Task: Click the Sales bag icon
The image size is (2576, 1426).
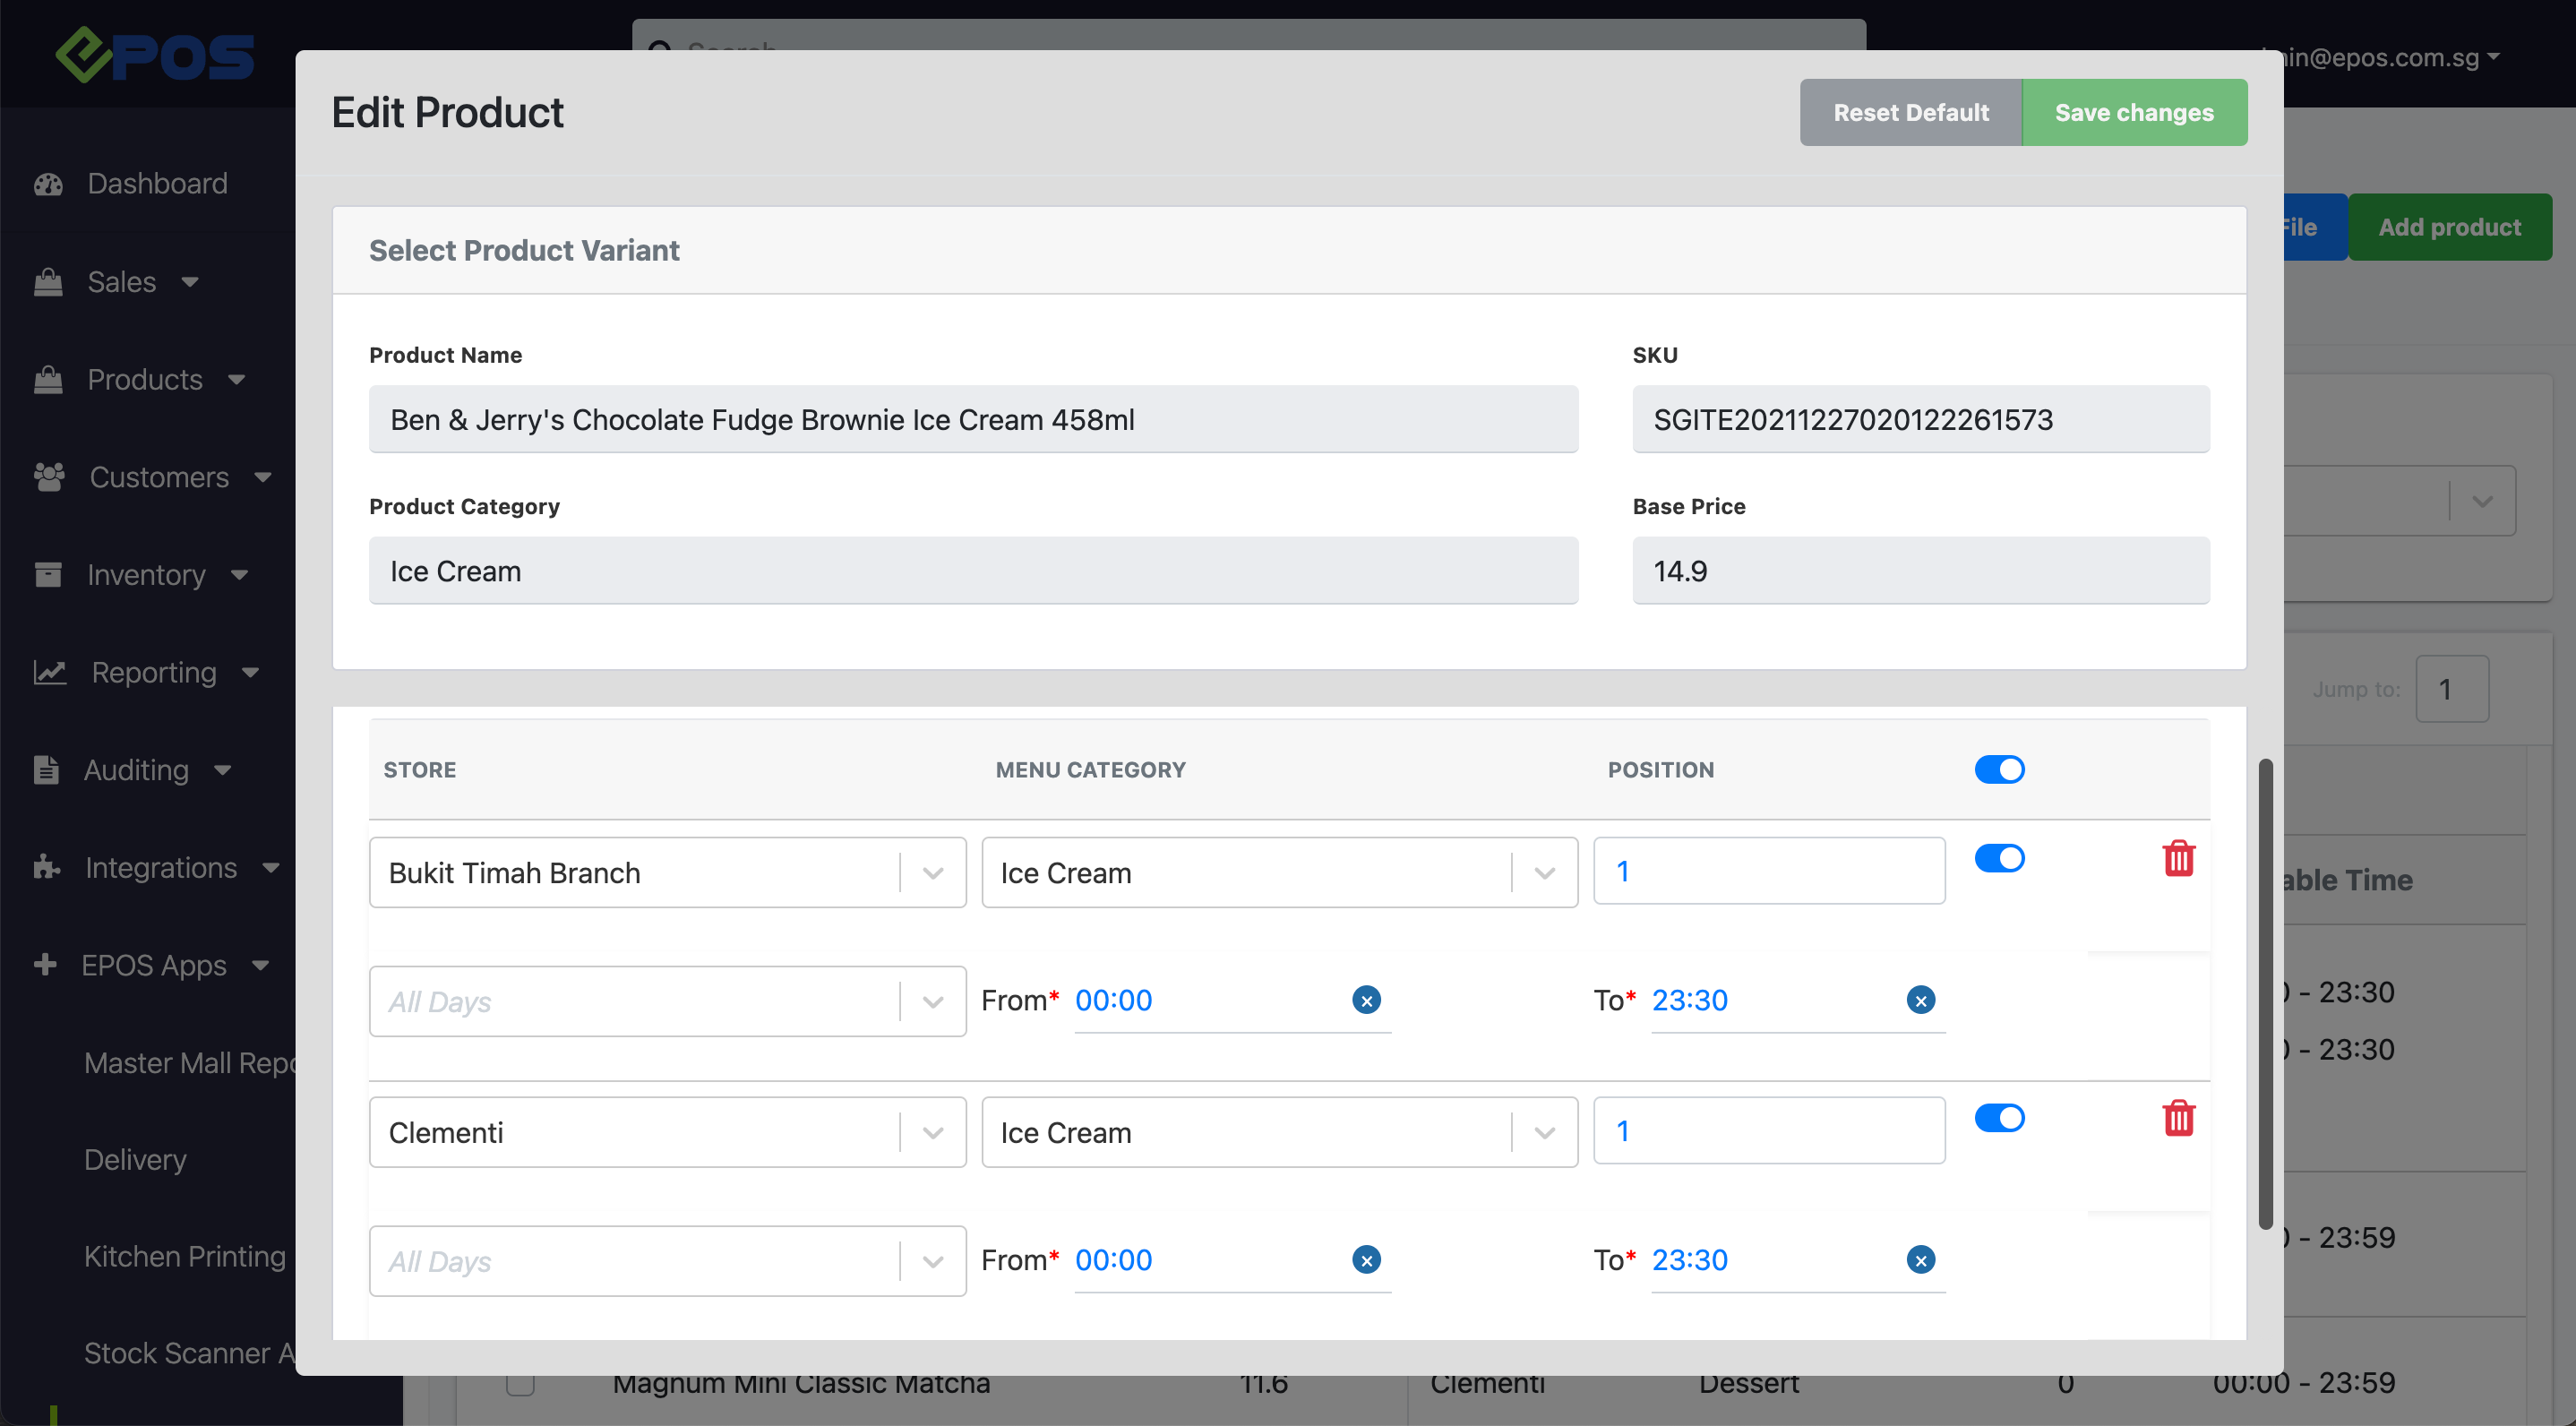Action: (48, 282)
